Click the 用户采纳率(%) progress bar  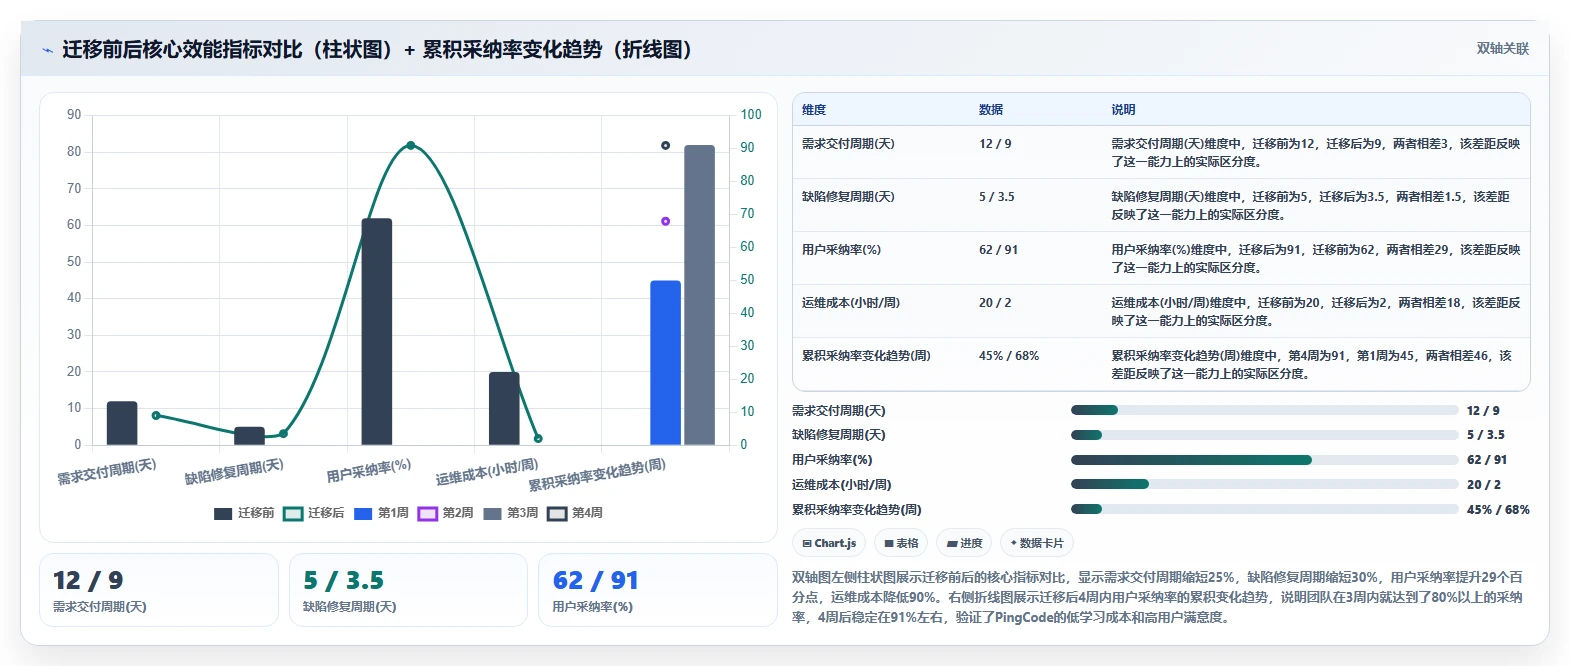tap(1264, 460)
